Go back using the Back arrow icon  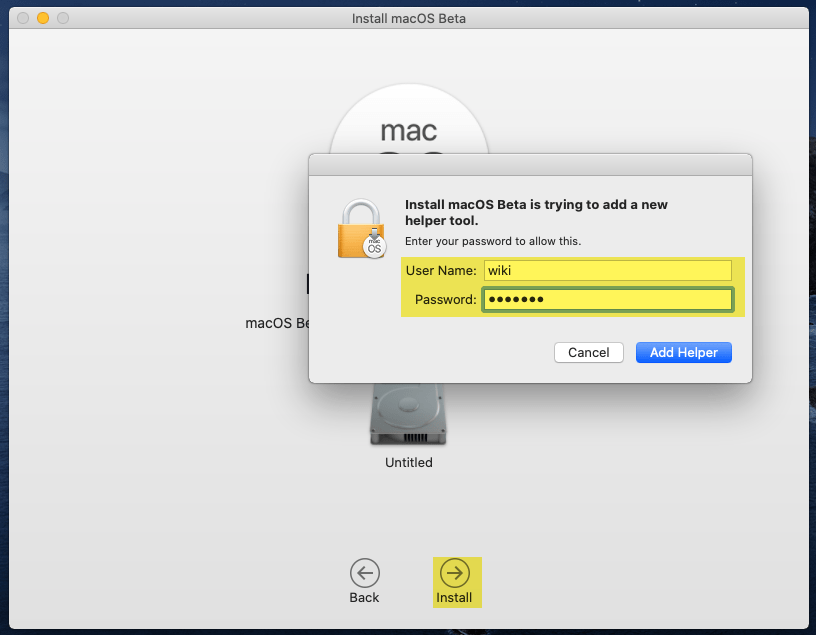(365, 573)
